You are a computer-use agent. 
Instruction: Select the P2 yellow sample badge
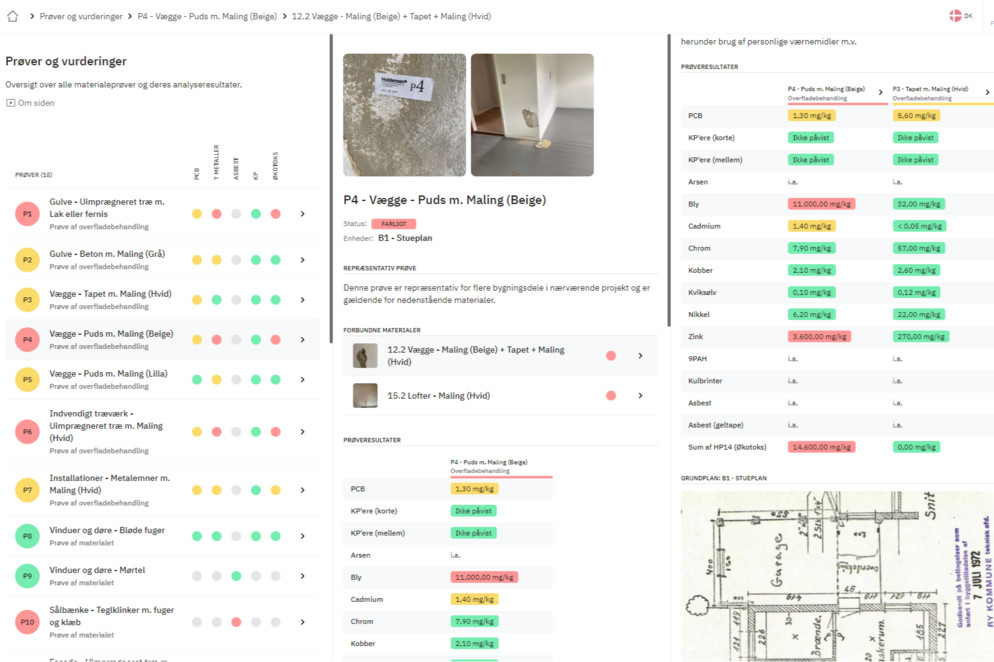tap(27, 260)
